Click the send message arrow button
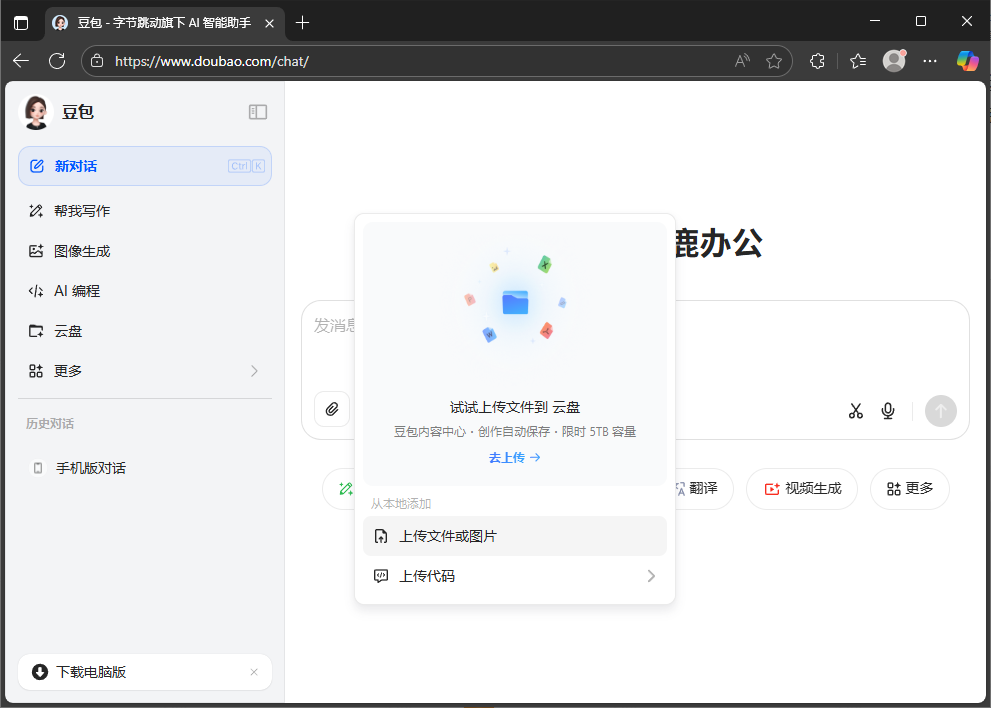991x708 pixels. click(940, 411)
